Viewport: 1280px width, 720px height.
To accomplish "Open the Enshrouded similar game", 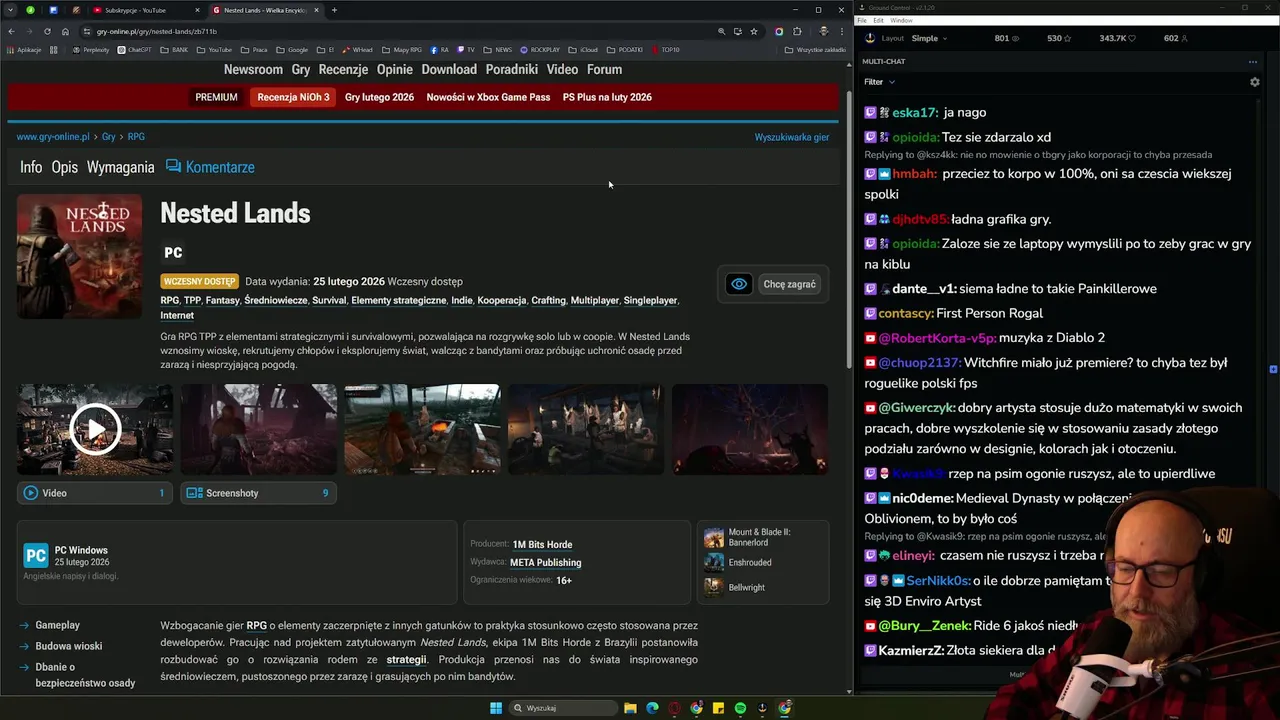I will pos(738,562).
